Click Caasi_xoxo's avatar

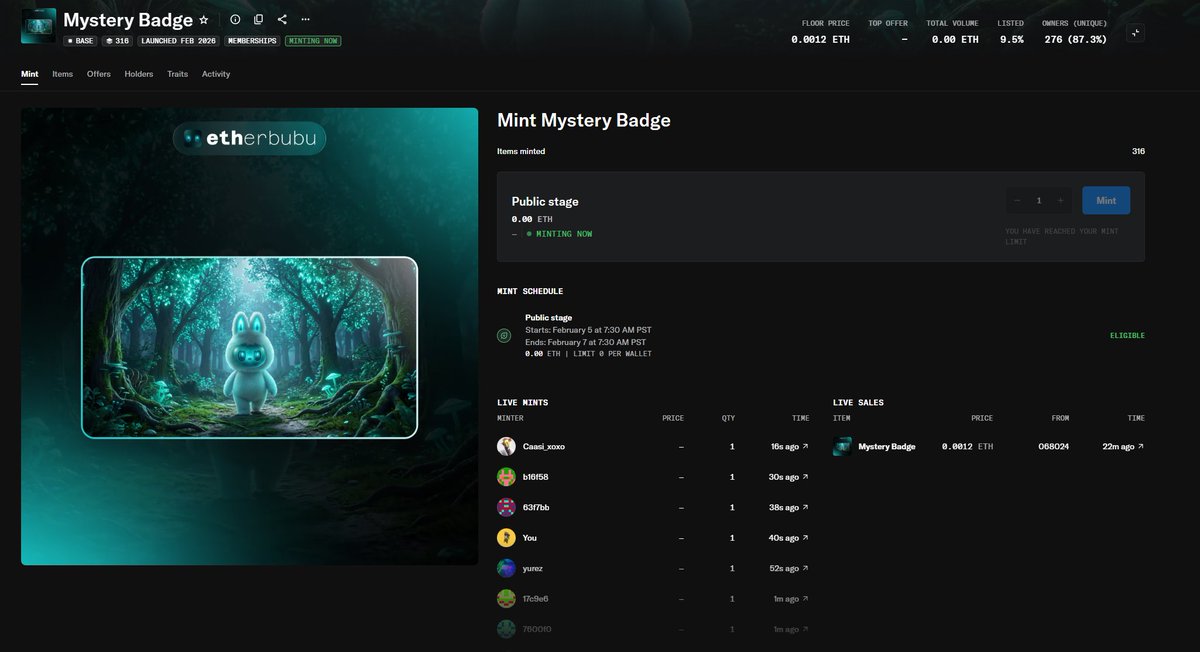(x=506, y=446)
